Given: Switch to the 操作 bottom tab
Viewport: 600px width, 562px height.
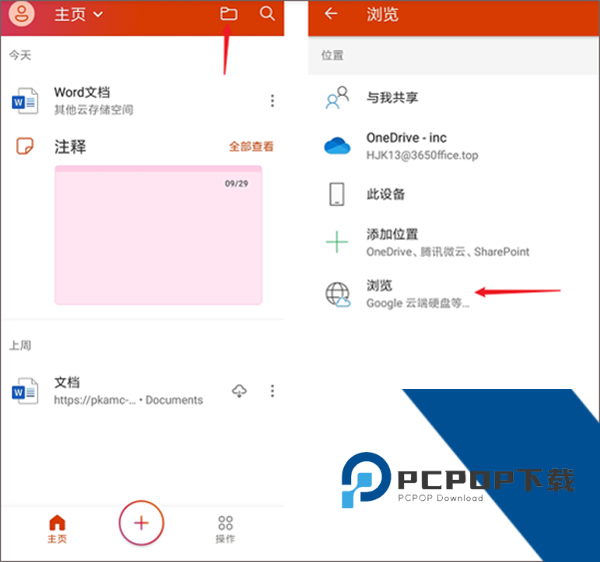Looking at the screenshot, I should (x=225, y=529).
